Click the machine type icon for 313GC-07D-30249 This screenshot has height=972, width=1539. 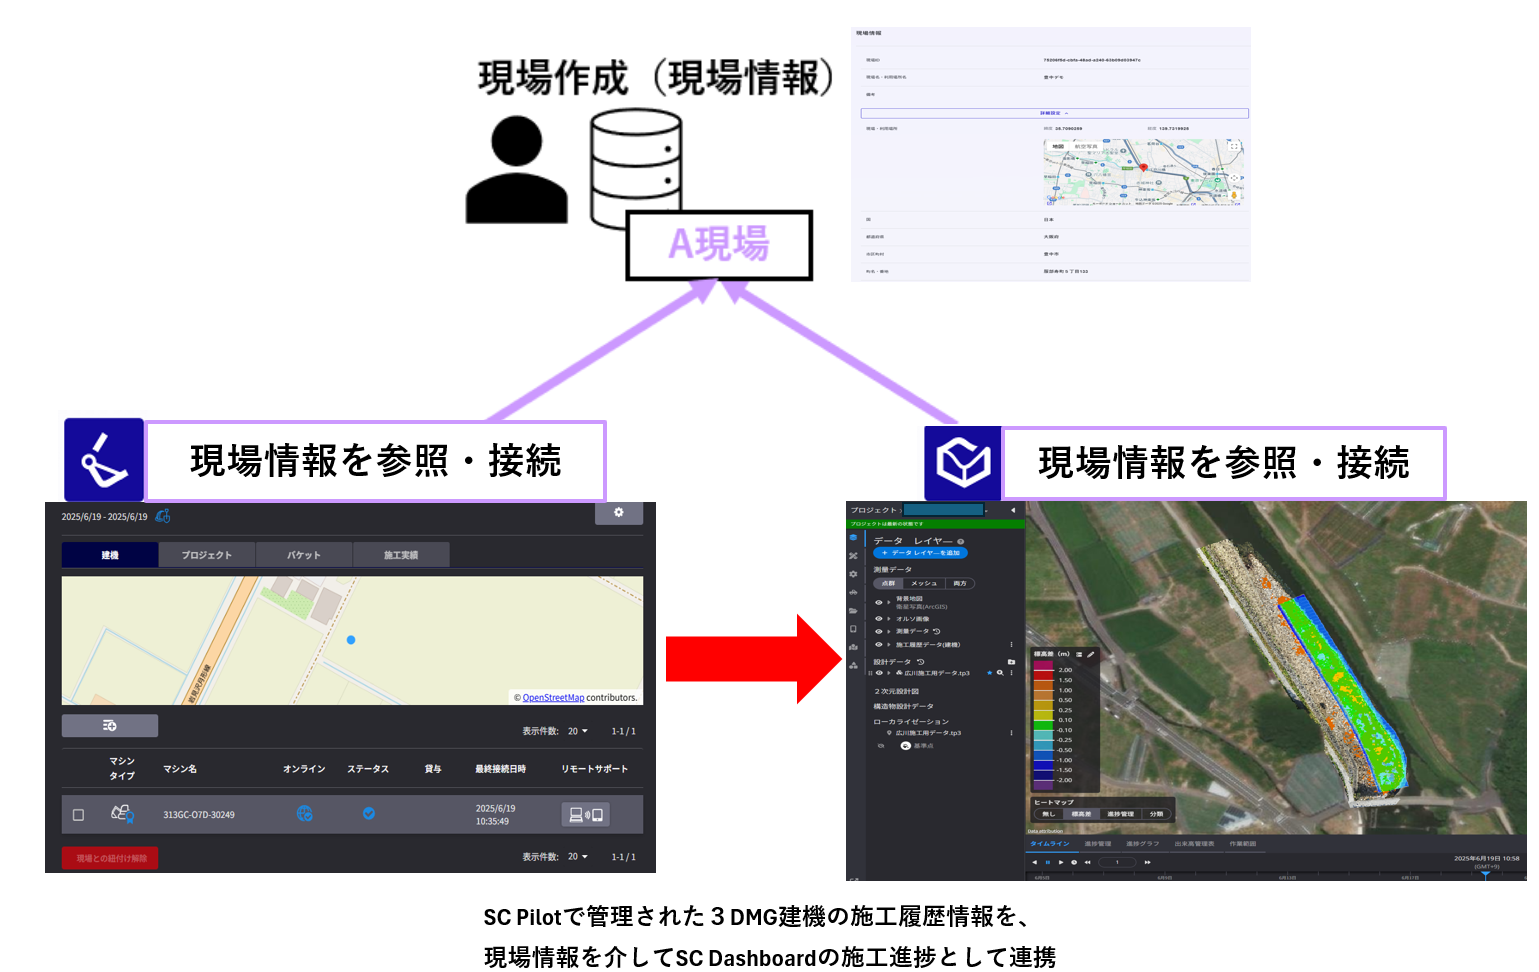(122, 814)
